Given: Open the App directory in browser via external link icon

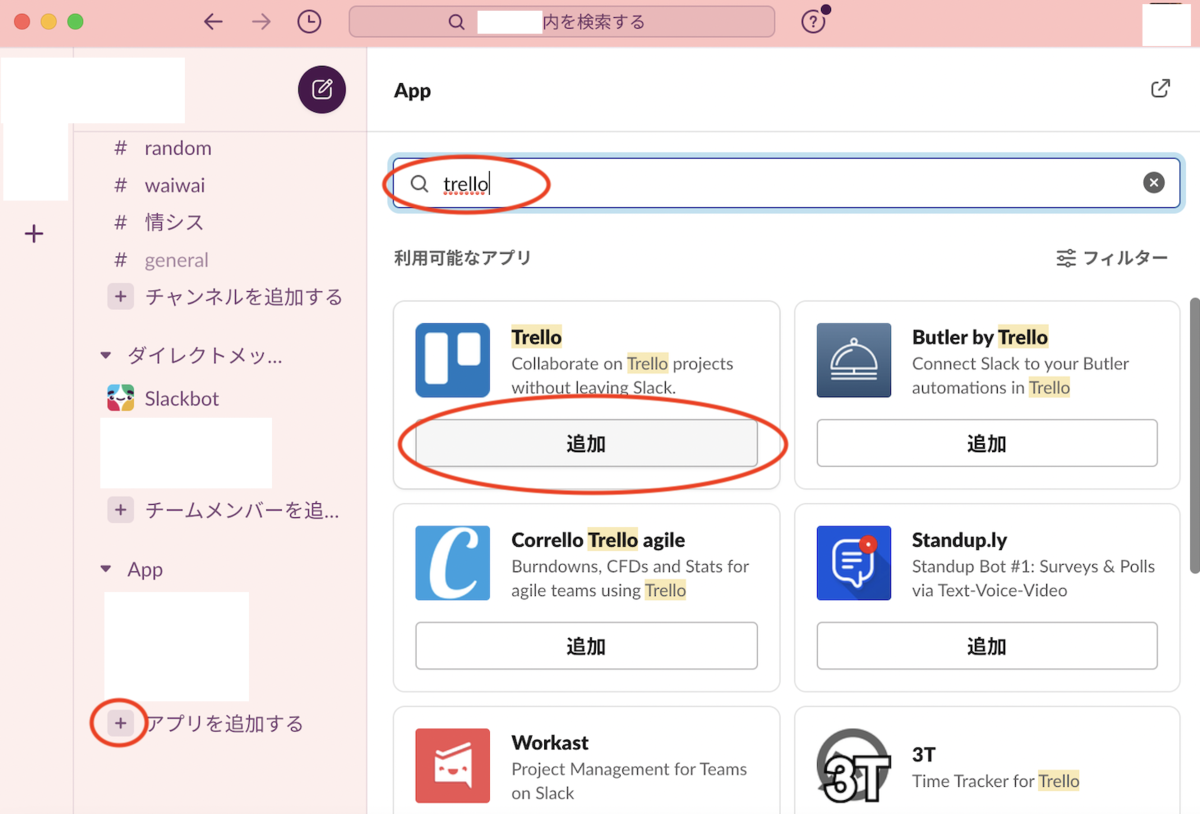Looking at the screenshot, I should click(x=1159, y=88).
